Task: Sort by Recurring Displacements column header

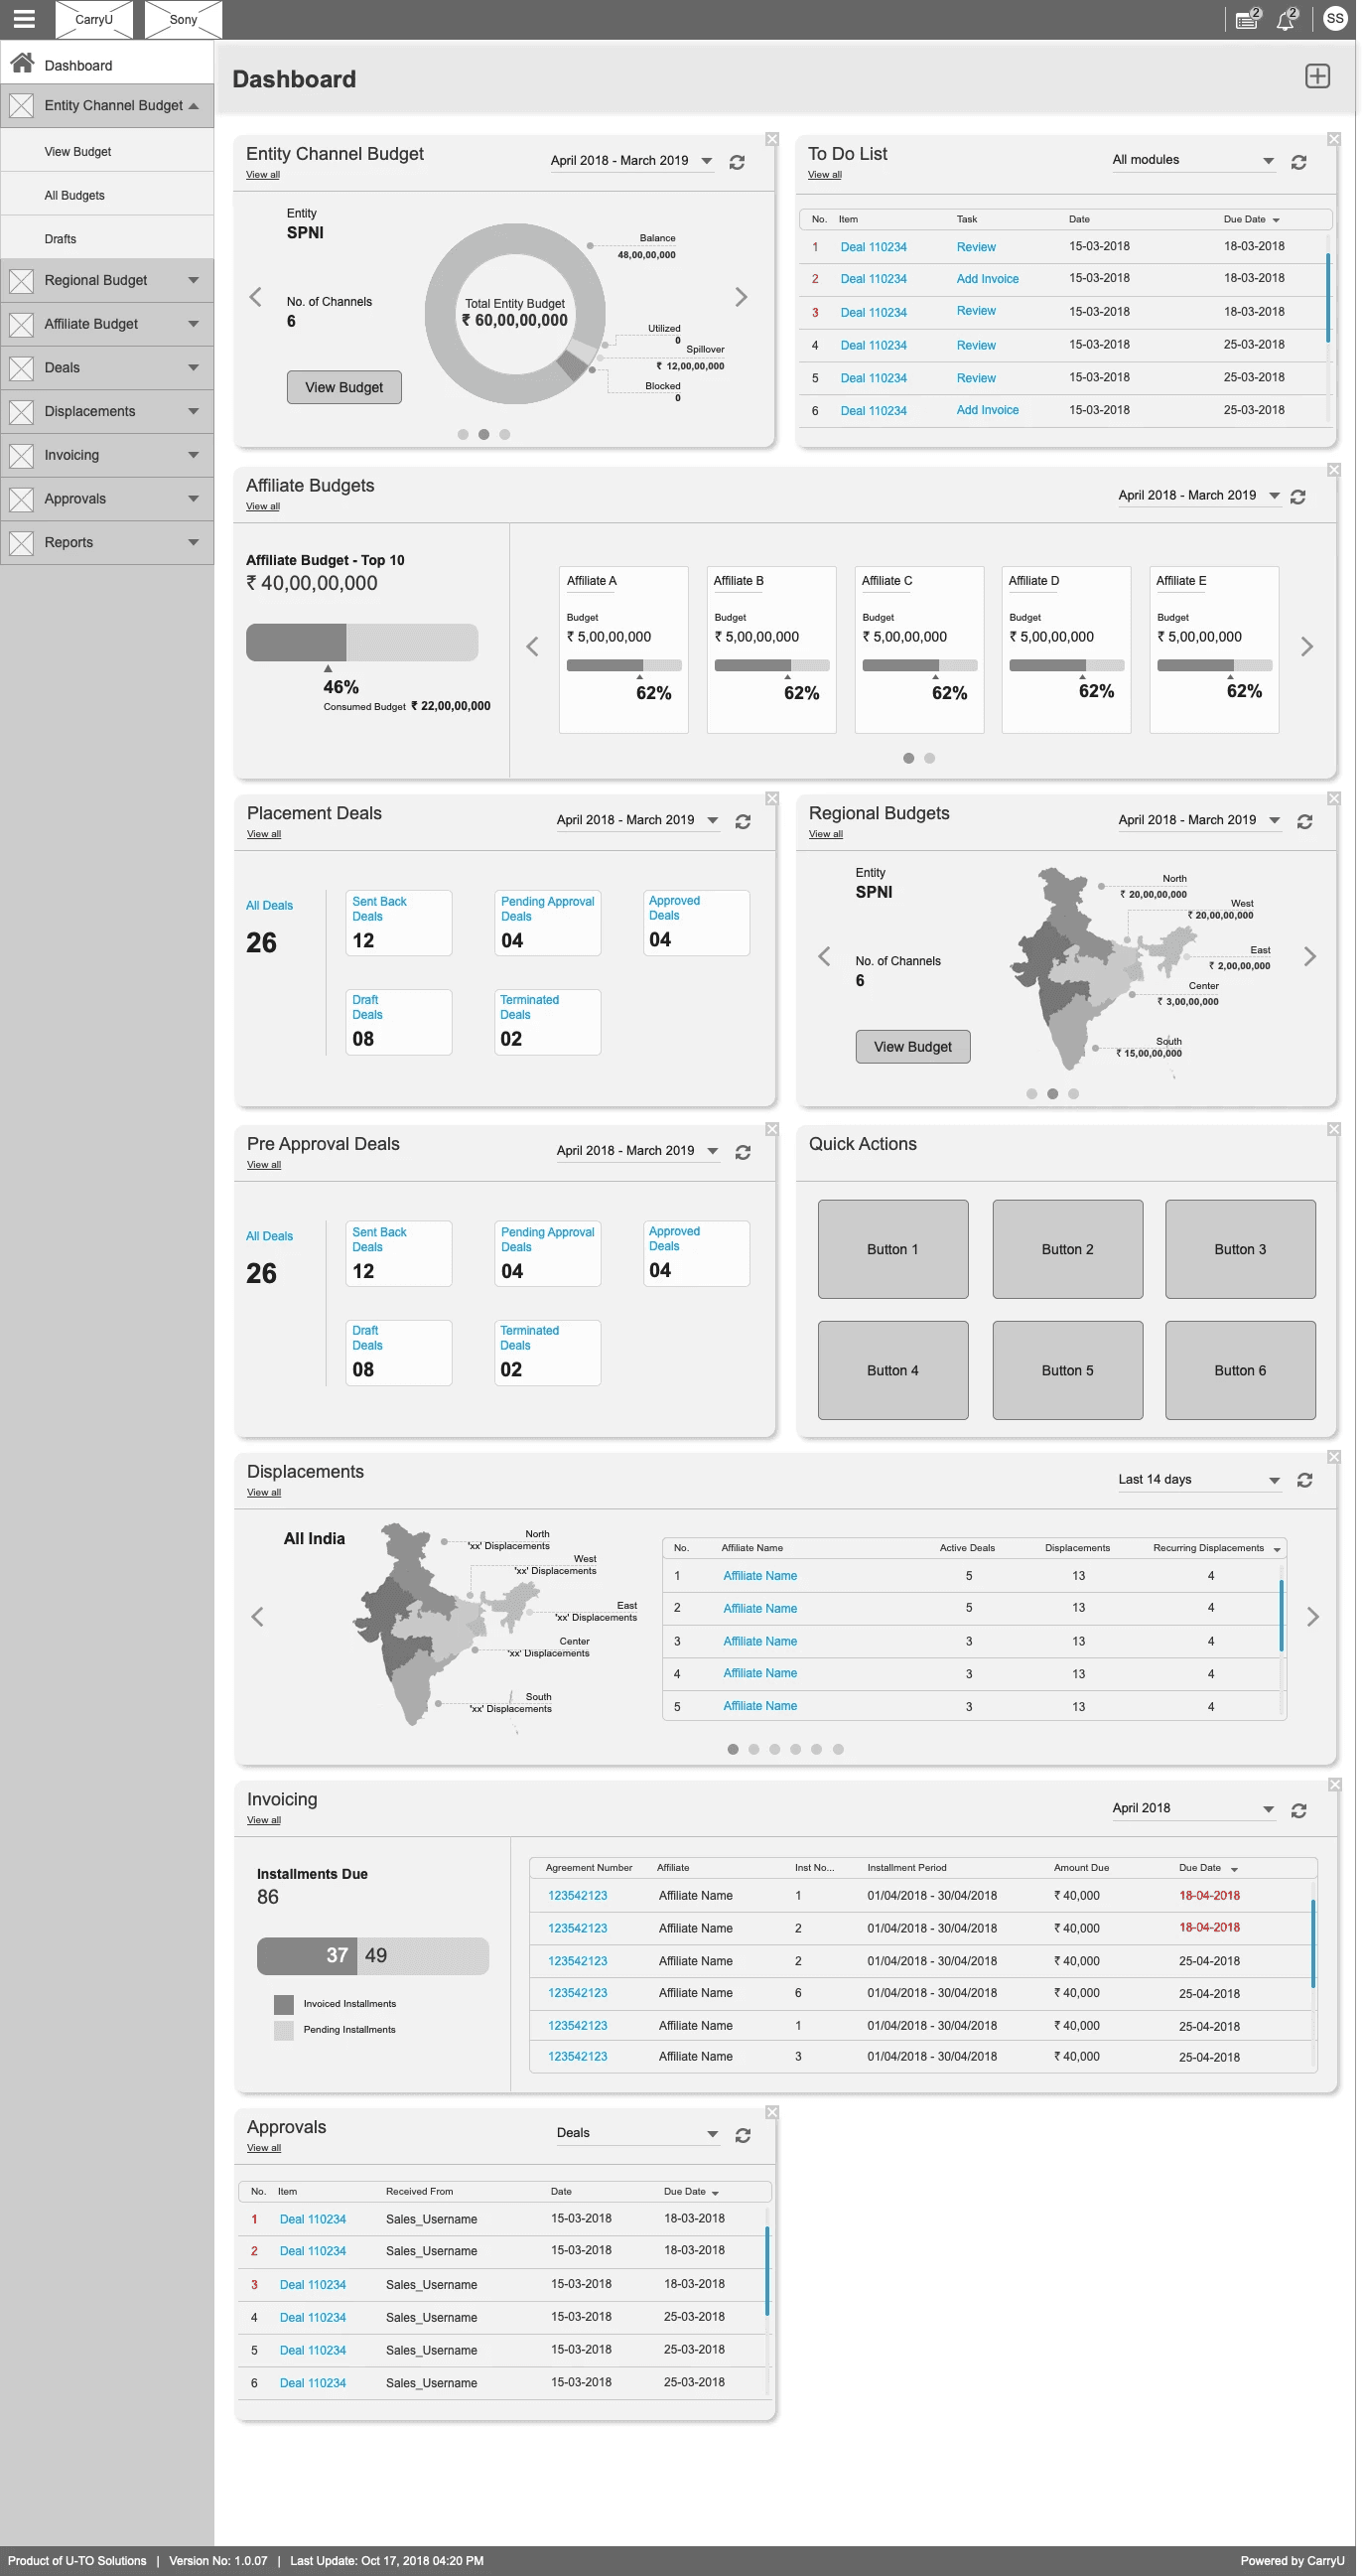Action: pyautogui.click(x=1215, y=1549)
